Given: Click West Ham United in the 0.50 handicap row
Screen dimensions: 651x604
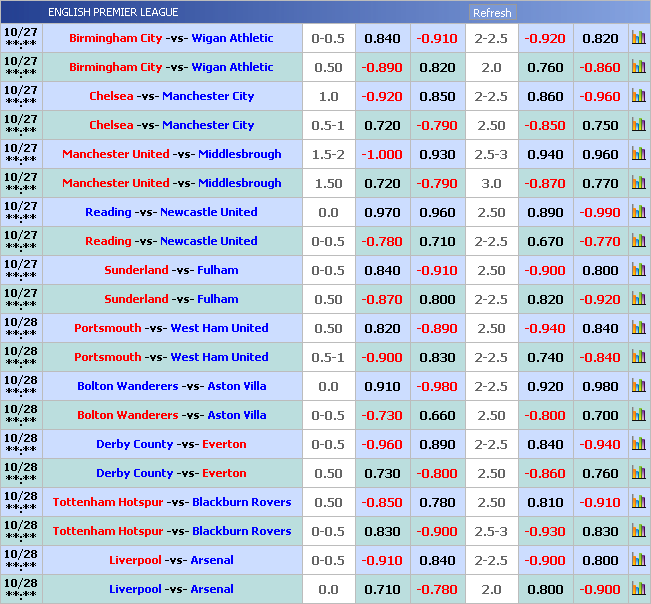Looking at the screenshot, I should (x=219, y=329).
